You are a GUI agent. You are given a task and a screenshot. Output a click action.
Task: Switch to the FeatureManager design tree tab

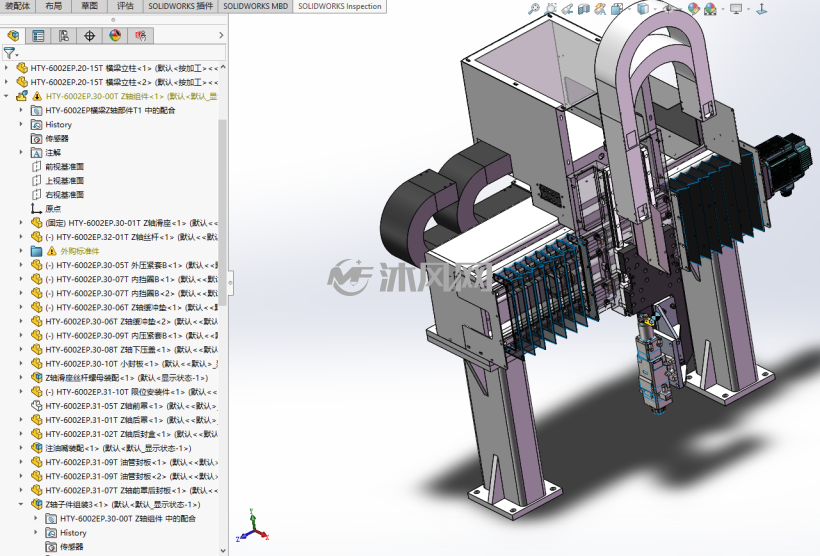pos(13,36)
